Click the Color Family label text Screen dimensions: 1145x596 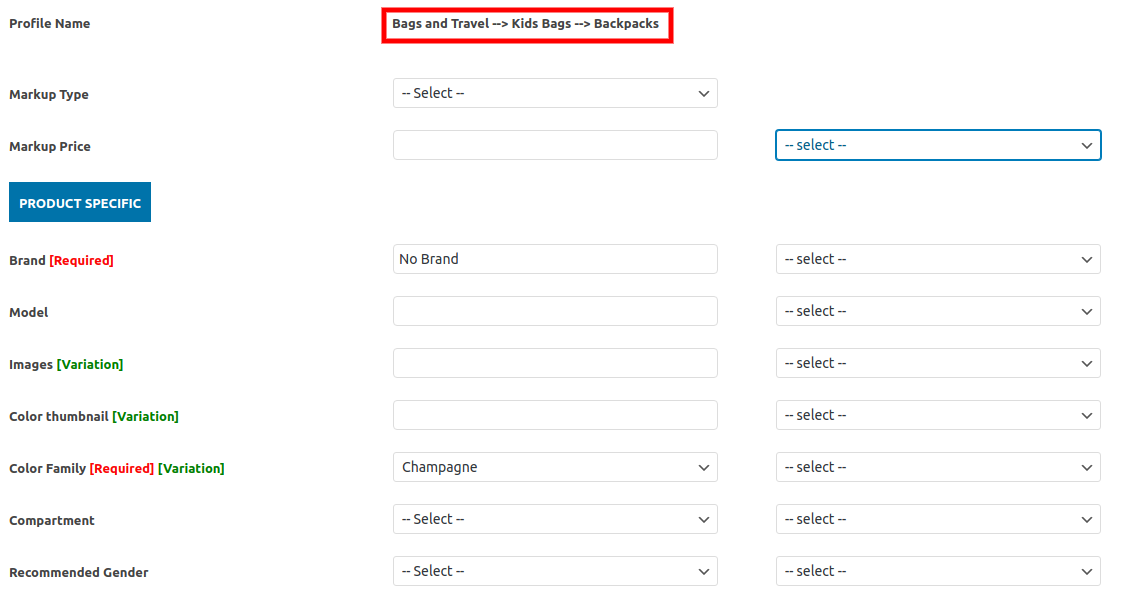(48, 468)
